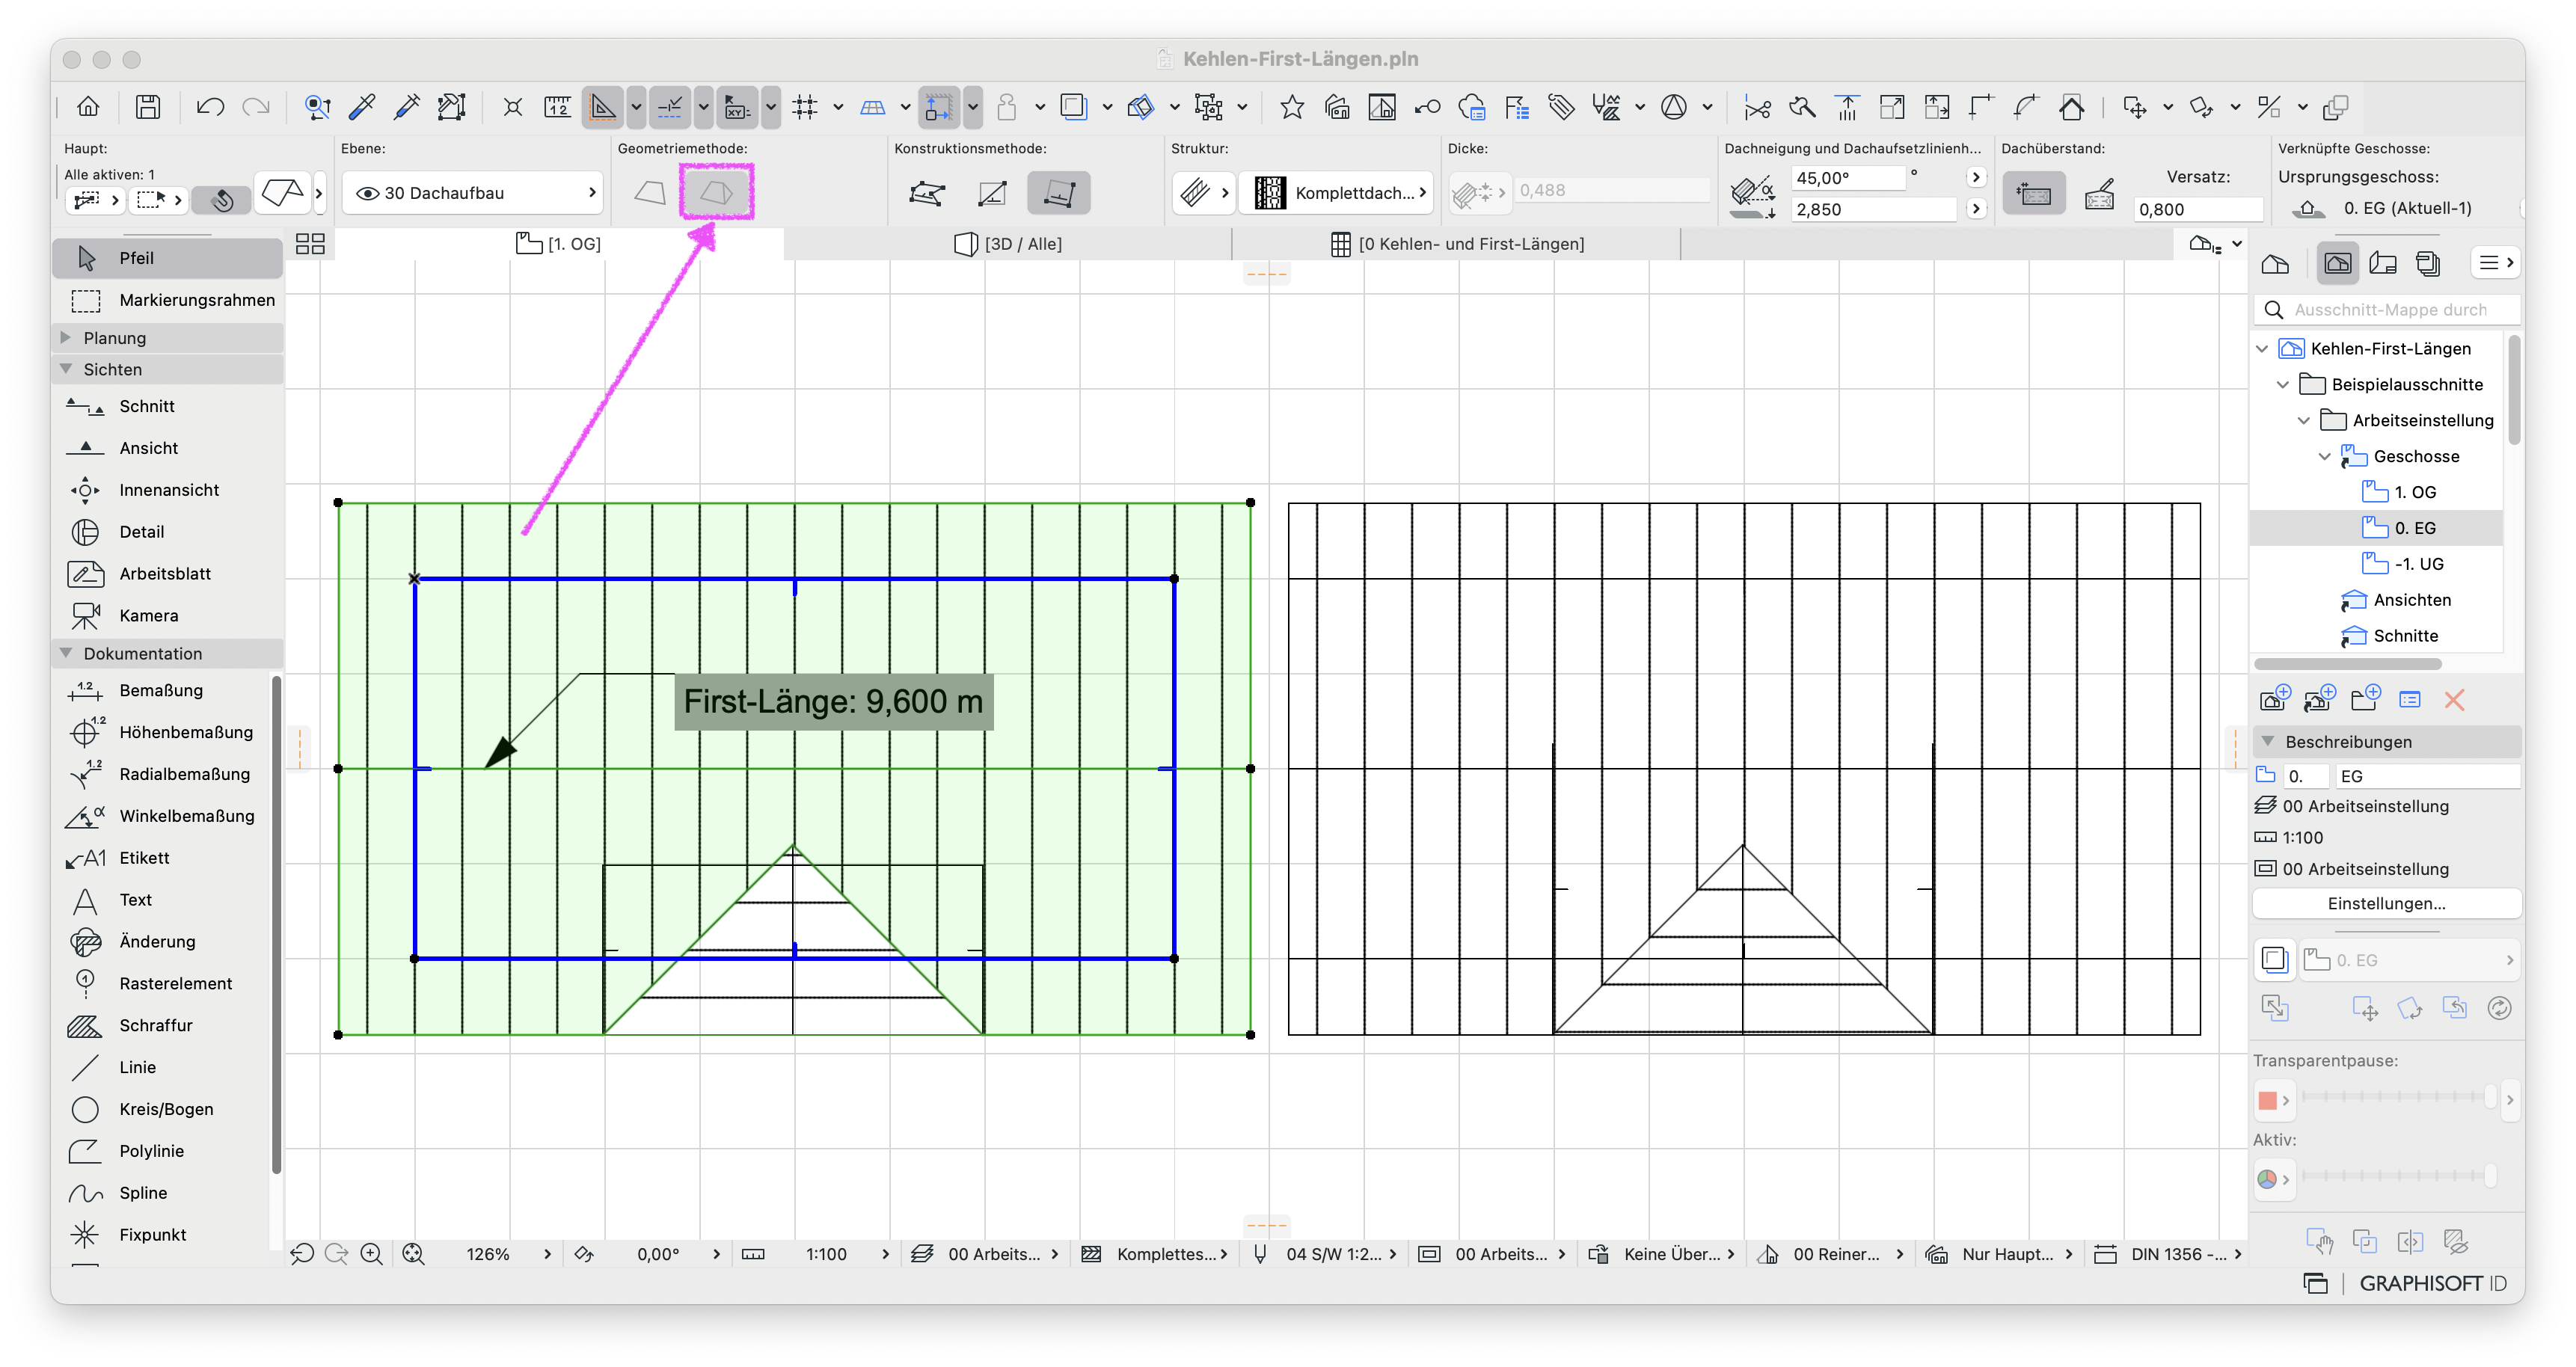This screenshot has width=2576, height=1367.
Task: Click the Transparentpause slider
Action: [x=2397, y=1096]
